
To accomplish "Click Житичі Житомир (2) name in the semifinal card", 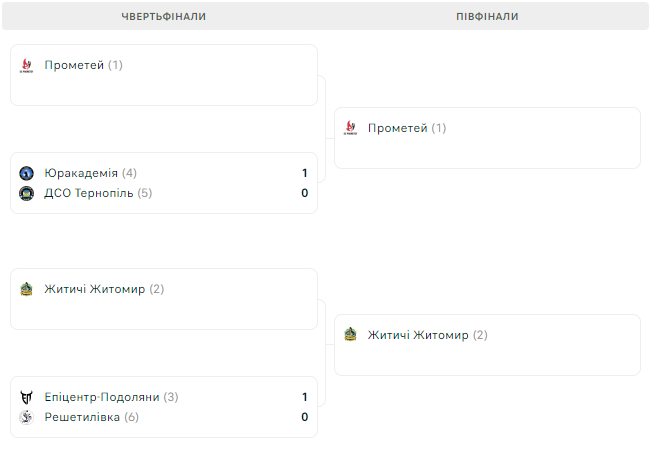I will tap(428, 335).
